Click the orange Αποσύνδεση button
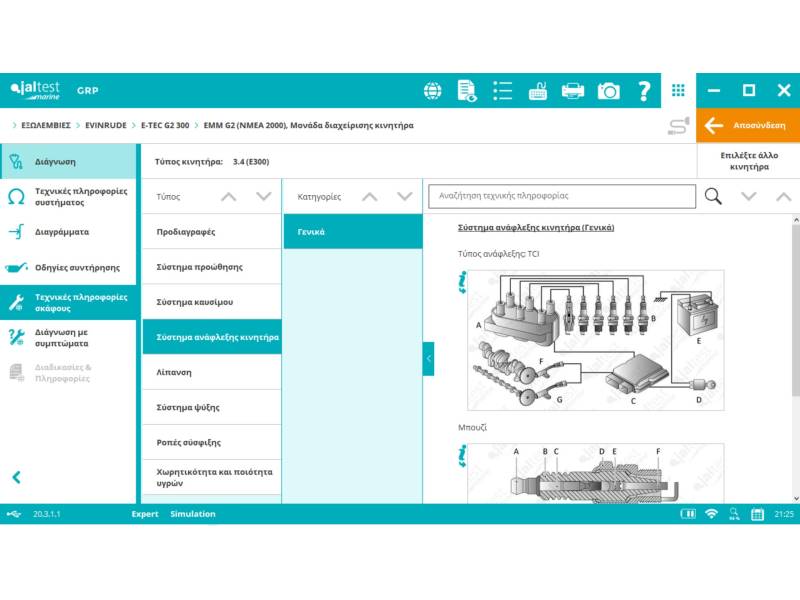The height and width of the screenshot is (600, 800). (x=748, y=126)
